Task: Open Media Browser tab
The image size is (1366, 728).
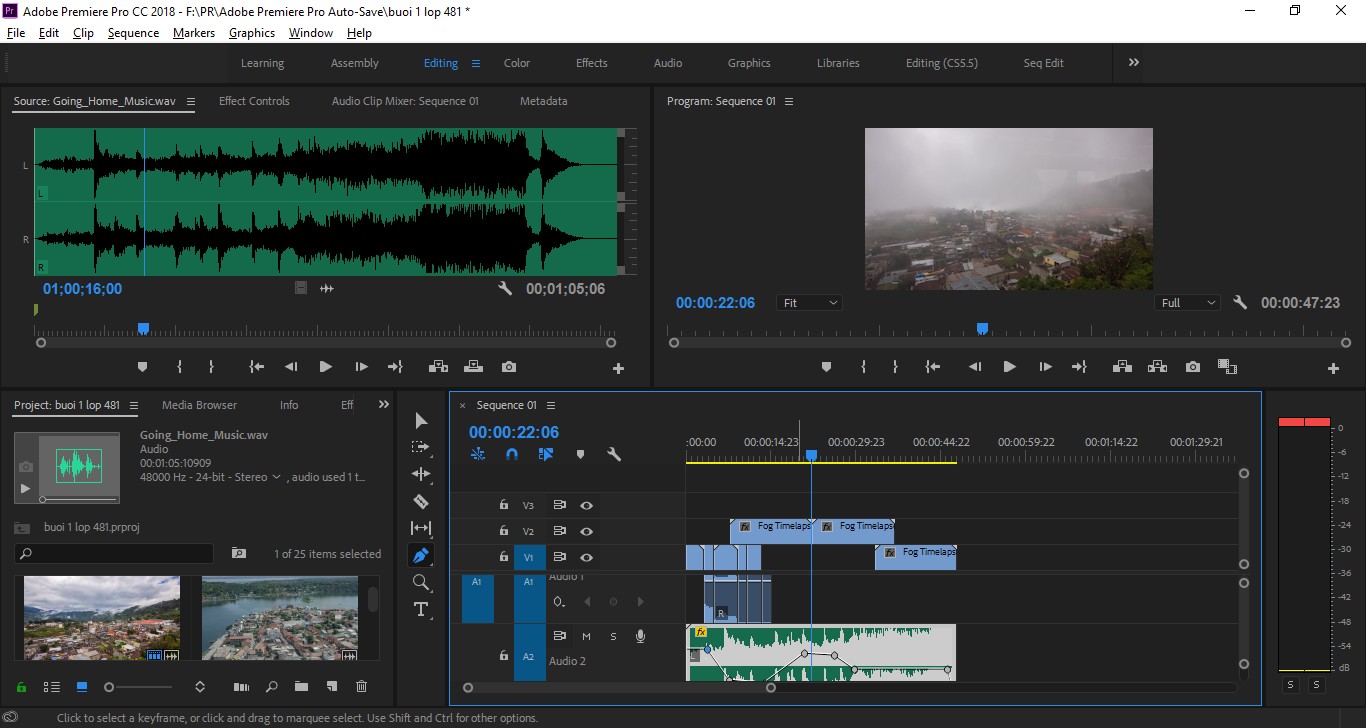Action: (x=199, y=405)
